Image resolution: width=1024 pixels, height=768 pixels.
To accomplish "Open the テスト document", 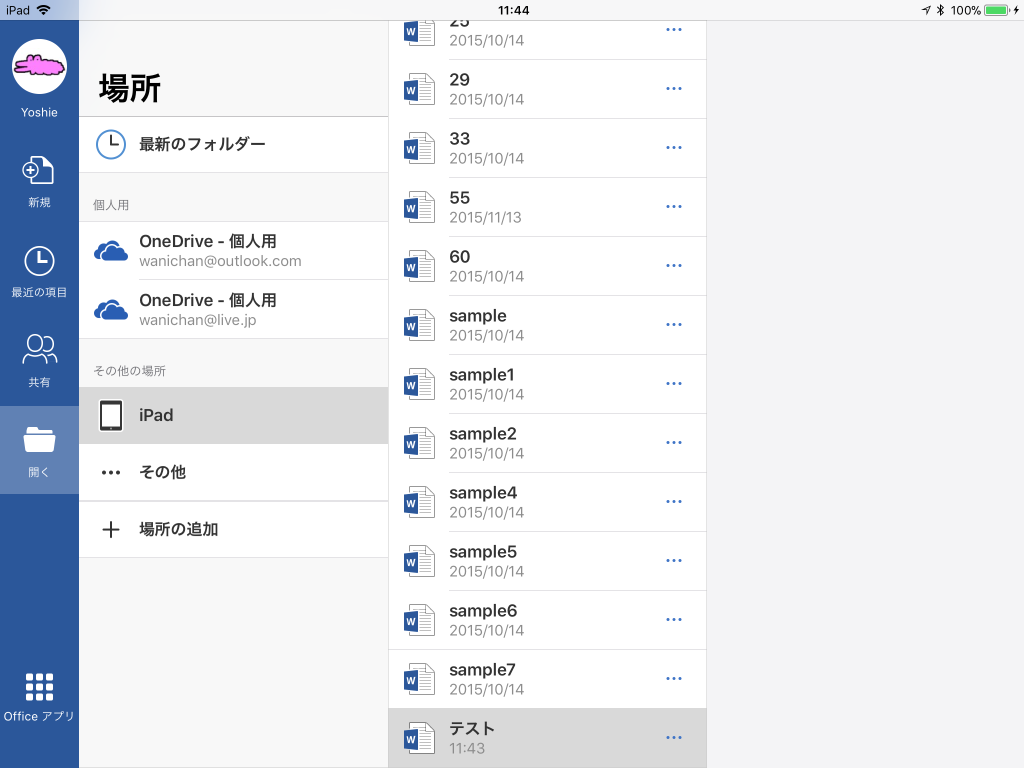I will 547,738.
